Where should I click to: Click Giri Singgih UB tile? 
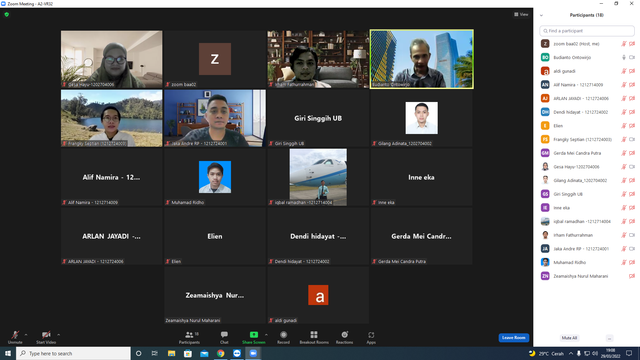pyautogui.click(x=318, y=118)
